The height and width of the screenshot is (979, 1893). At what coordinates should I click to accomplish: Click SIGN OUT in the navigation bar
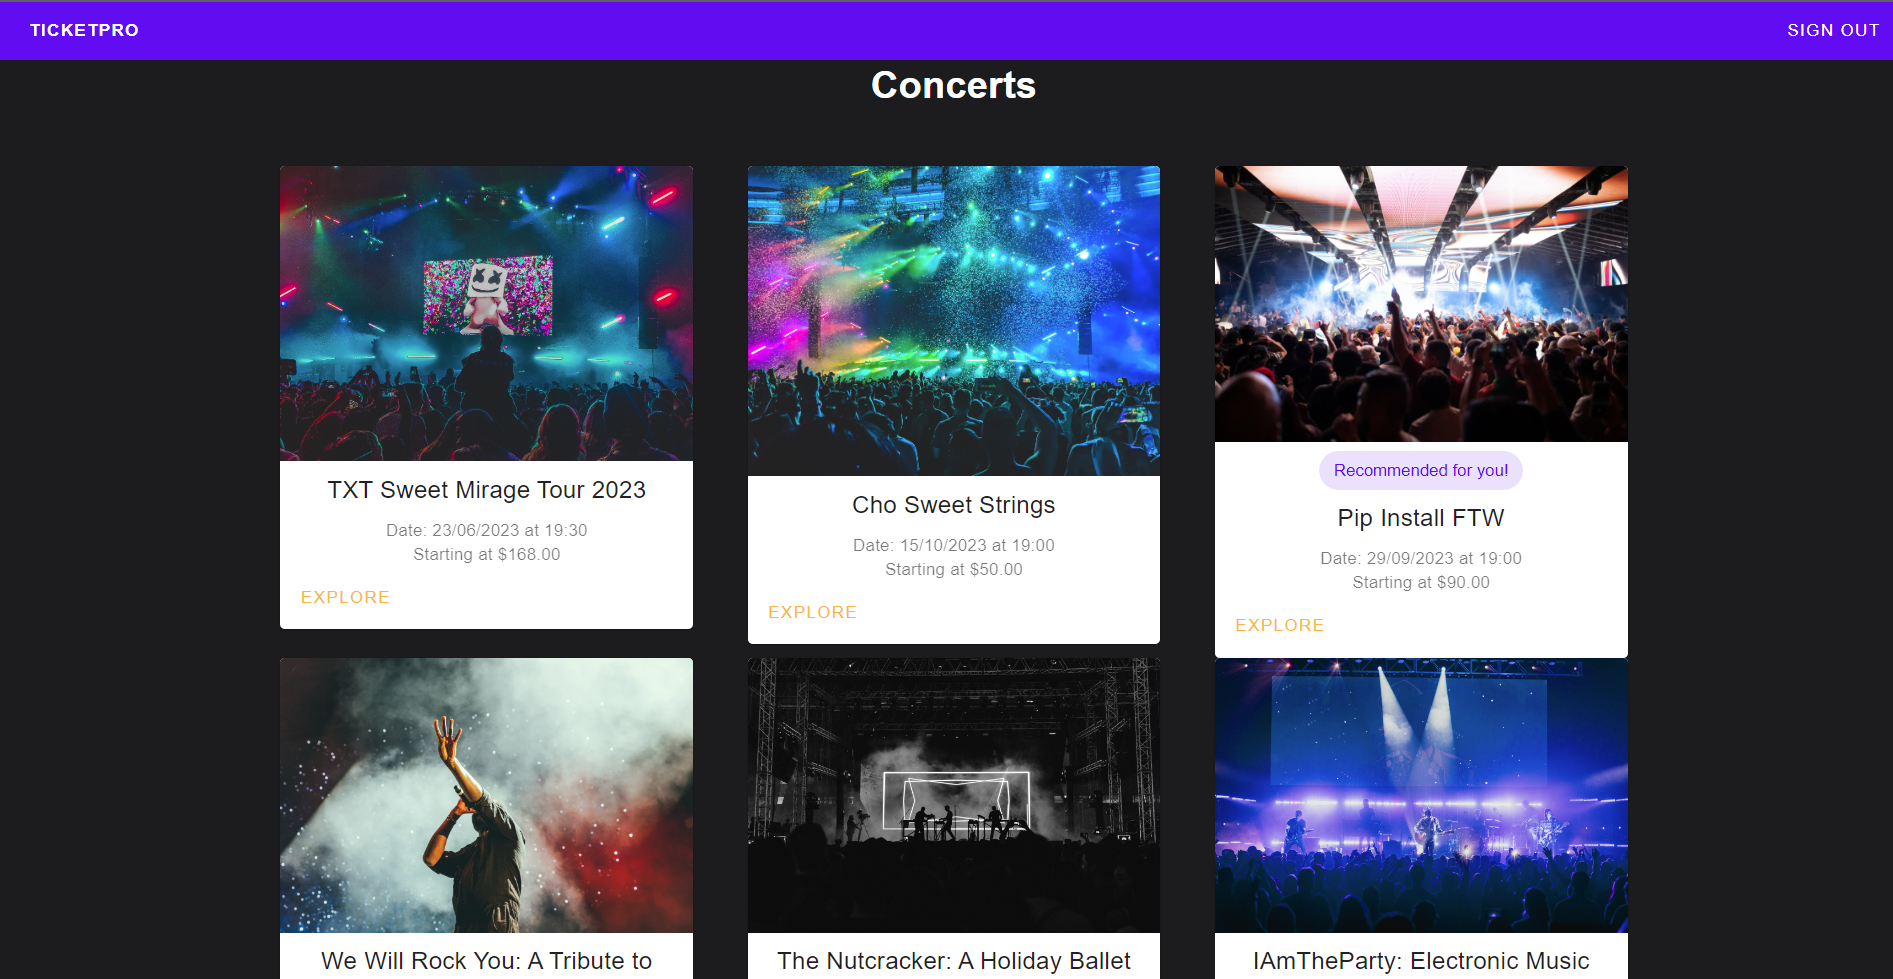(x=1832, y=30)
